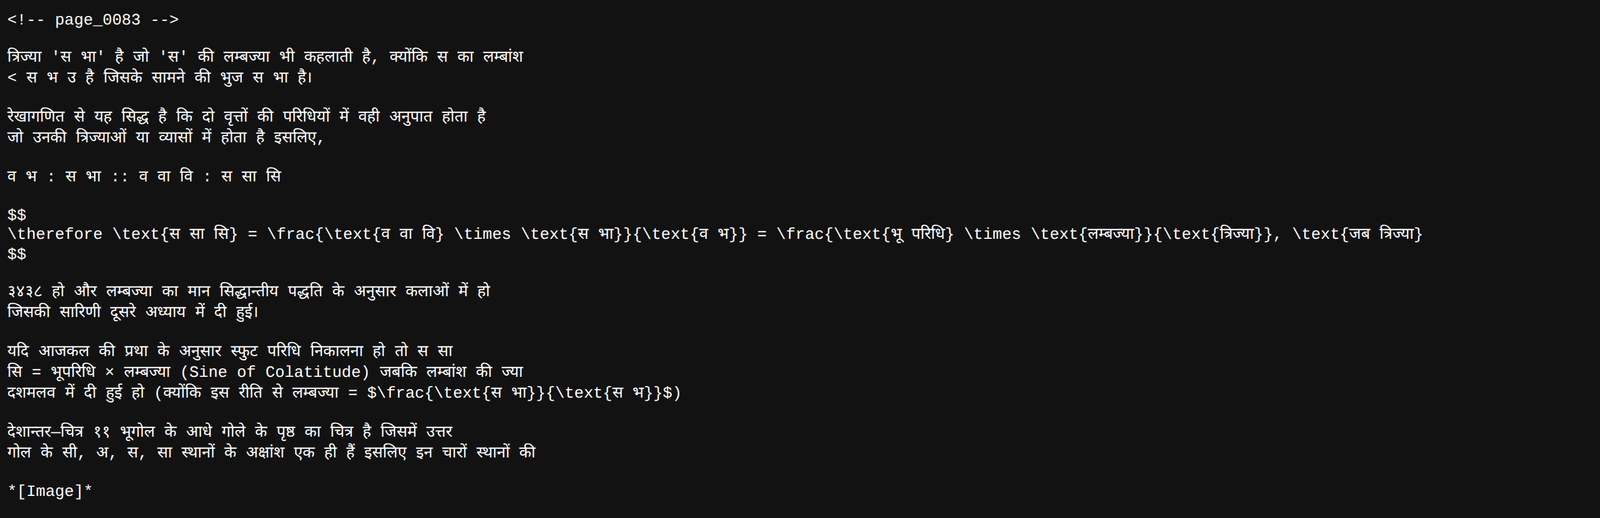Click the word 'रेखागणित' in the second paragraph
The image size is (1600, 518).
point(36,116)
